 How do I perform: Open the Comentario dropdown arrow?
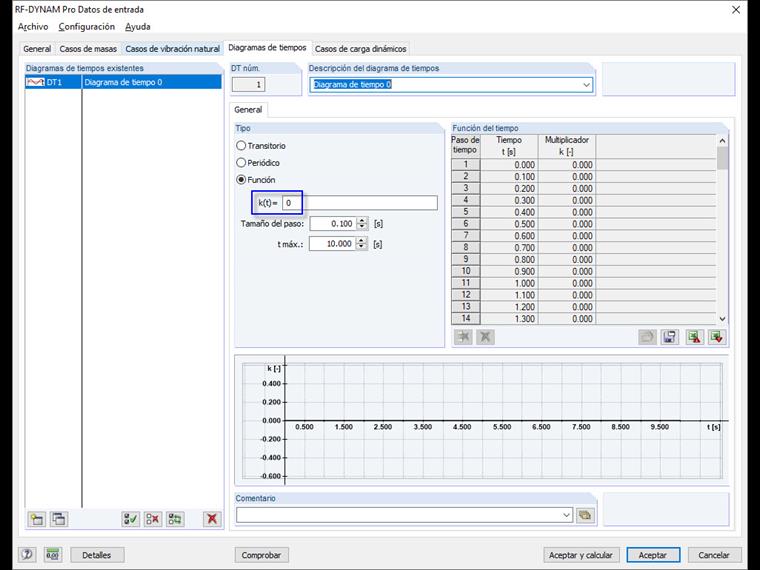[x=567, y=515]
